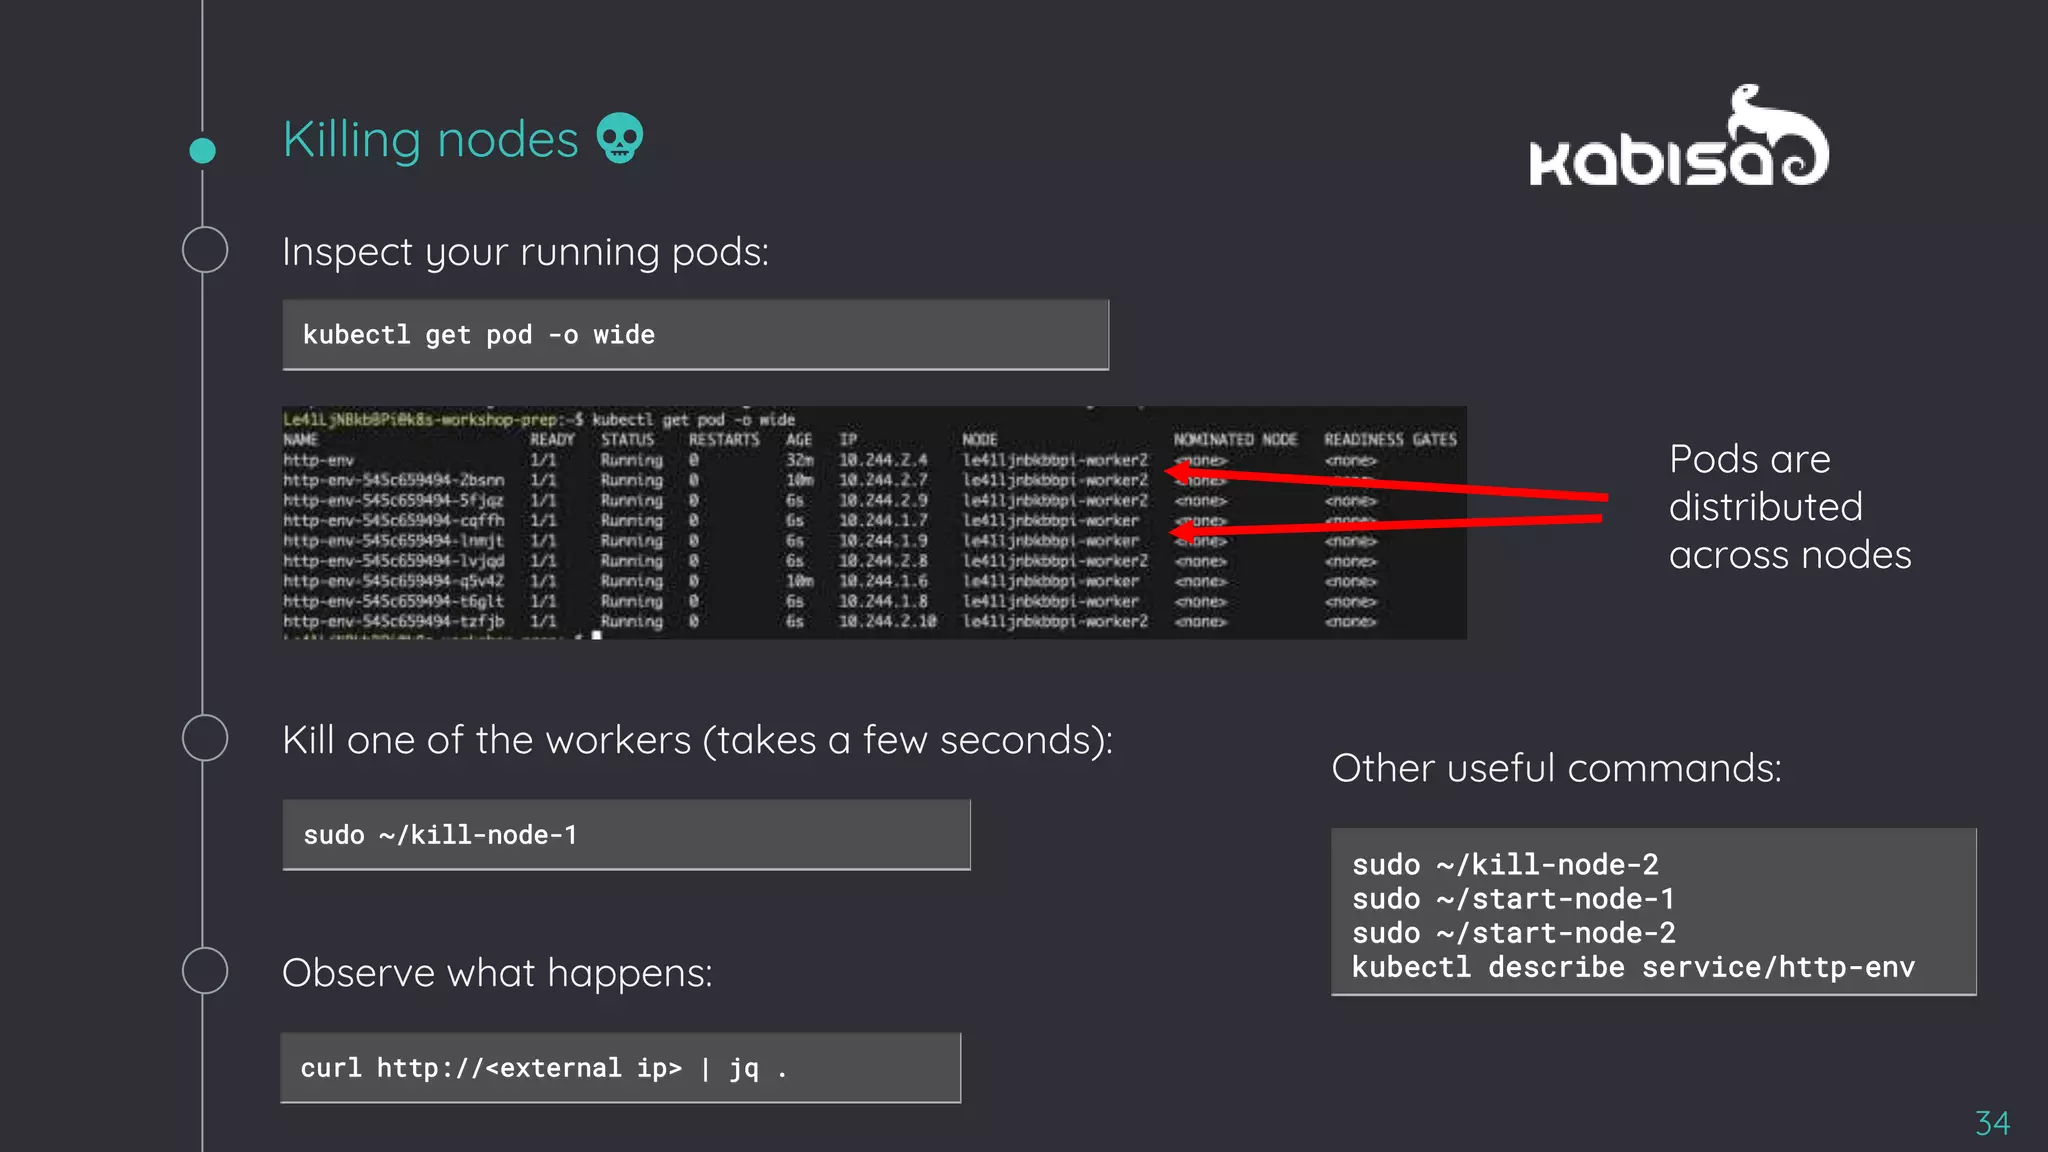Click the skull emoji beside Killing nodes
This screenshot has height=1152, width=2048.
tap(620, 138)
